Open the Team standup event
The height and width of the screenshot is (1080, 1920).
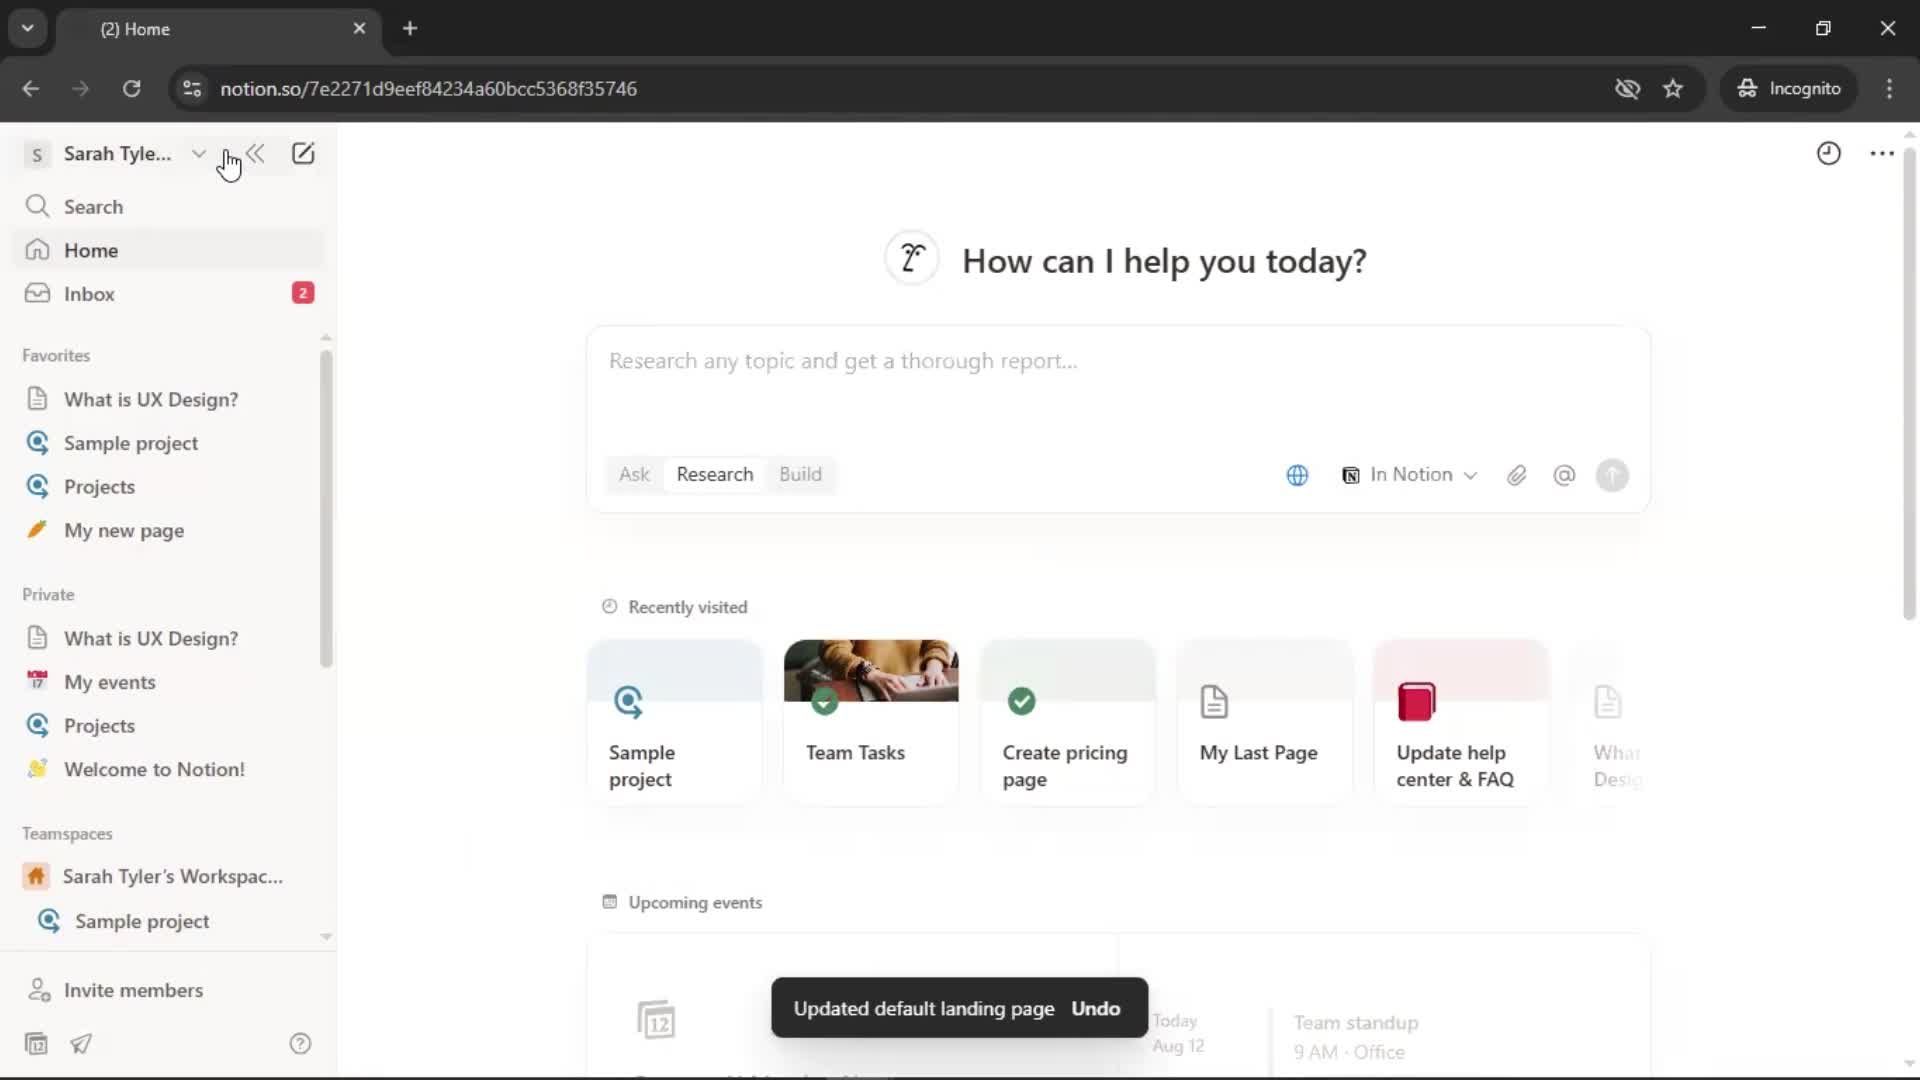(1355, 1037)
